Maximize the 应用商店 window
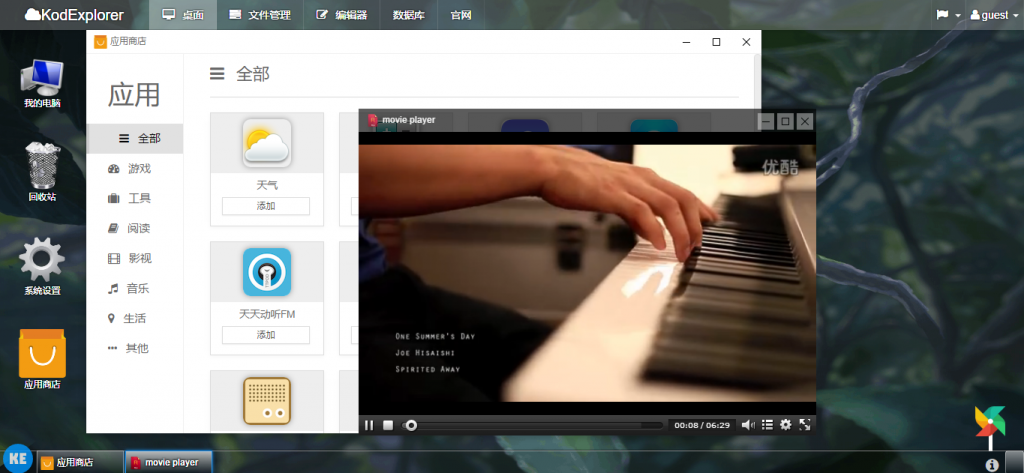Viewport: 1024px width, 473px height. pos(716,42)
